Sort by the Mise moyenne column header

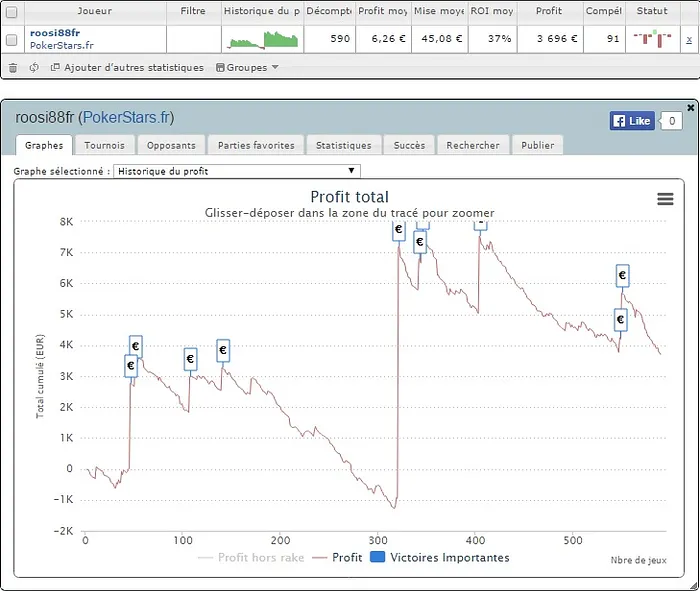(439, 11)
